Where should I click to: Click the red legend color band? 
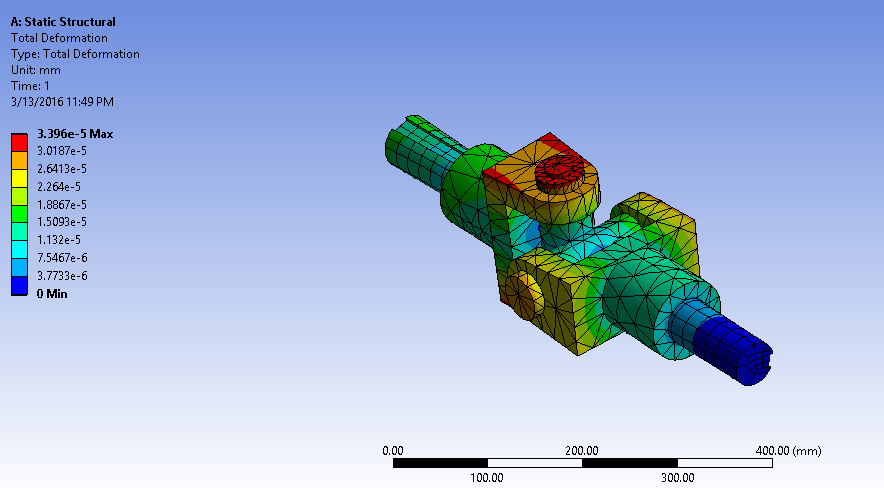[x=19, y=143]
